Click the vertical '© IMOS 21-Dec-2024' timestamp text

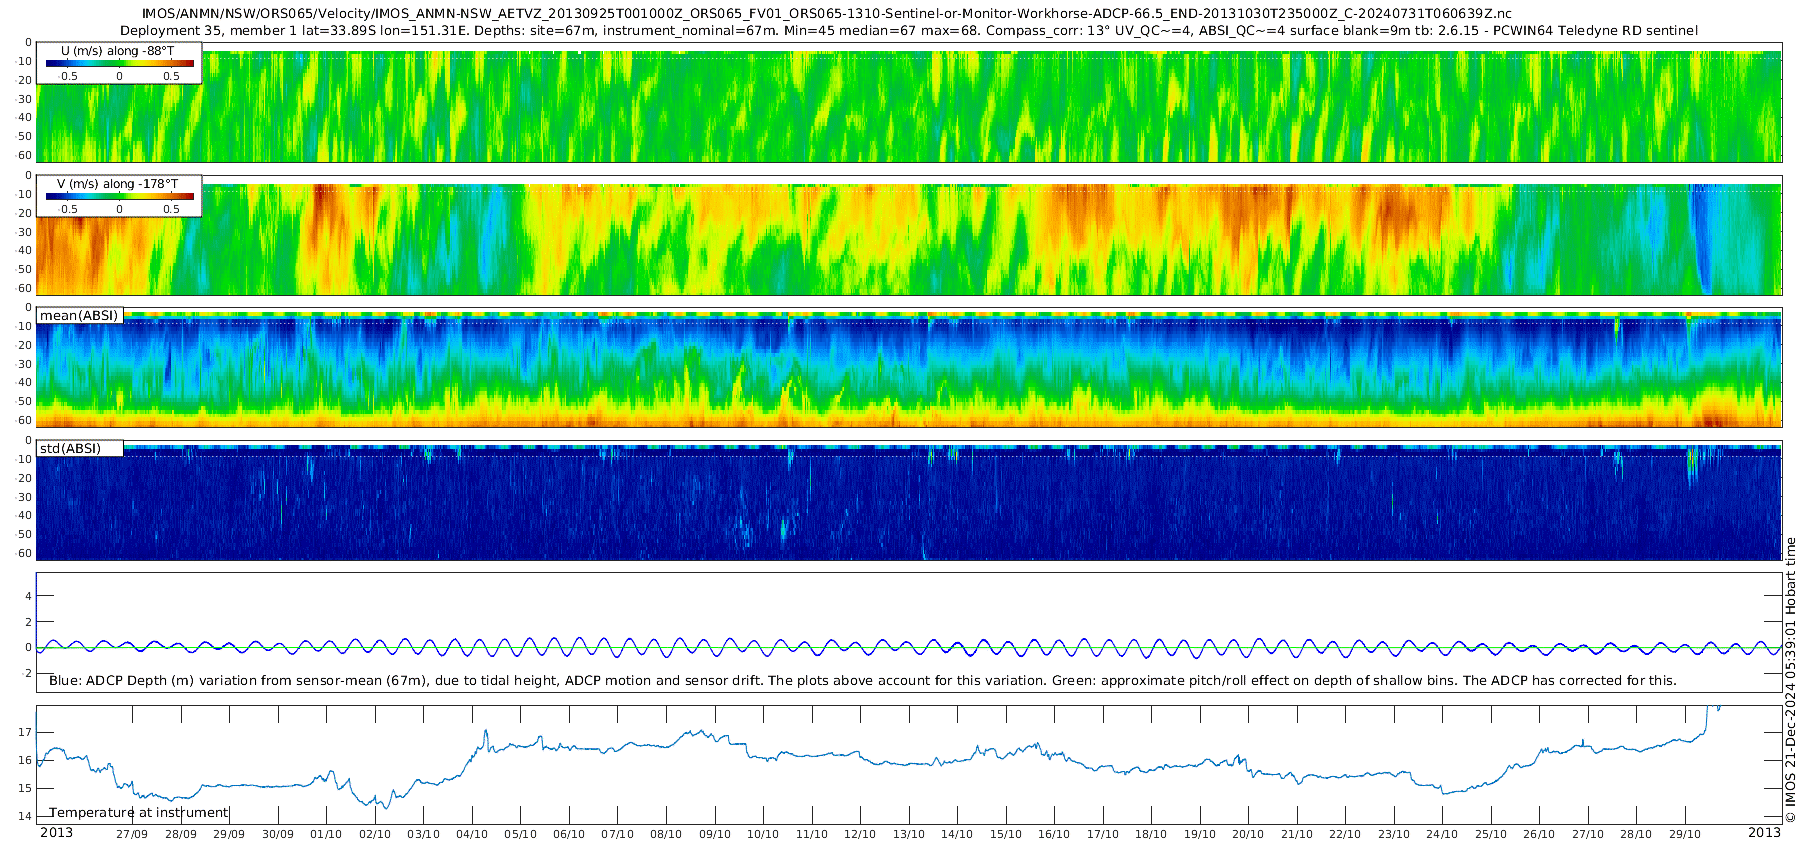click(x=1790, y=680)
